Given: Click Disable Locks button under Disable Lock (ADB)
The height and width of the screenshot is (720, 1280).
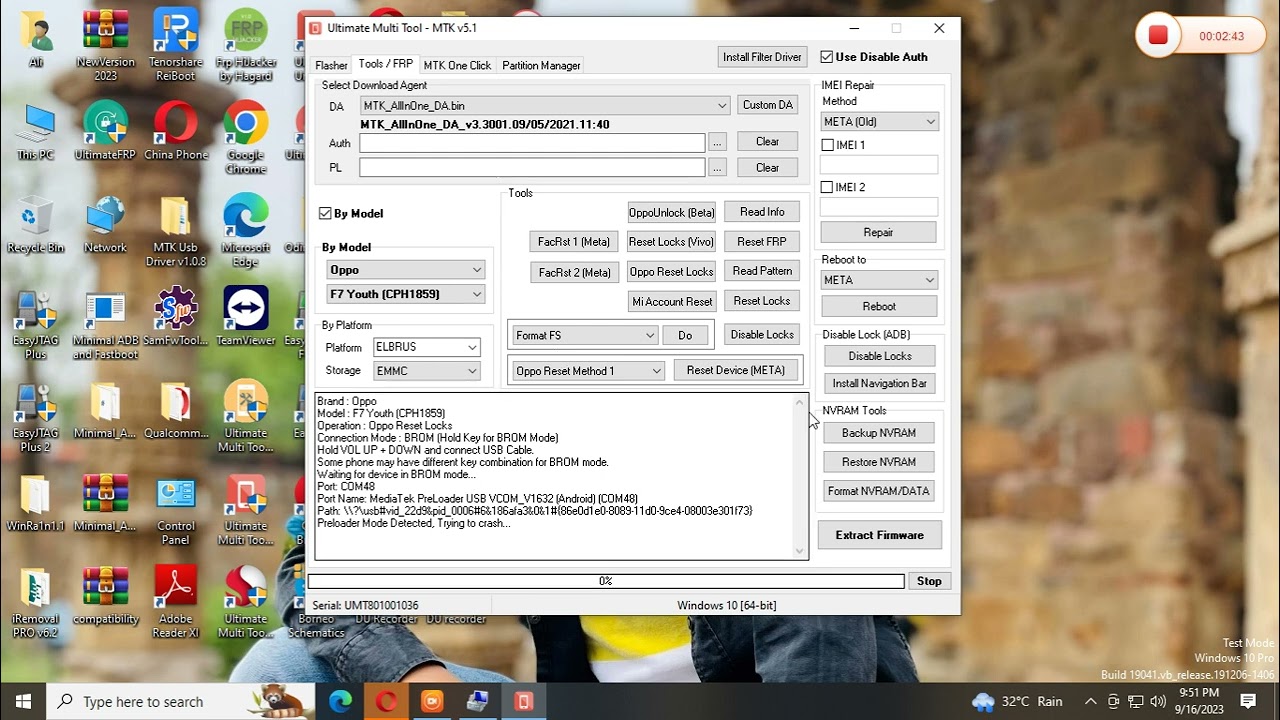Looking at the screenshot, I should 880,356.
